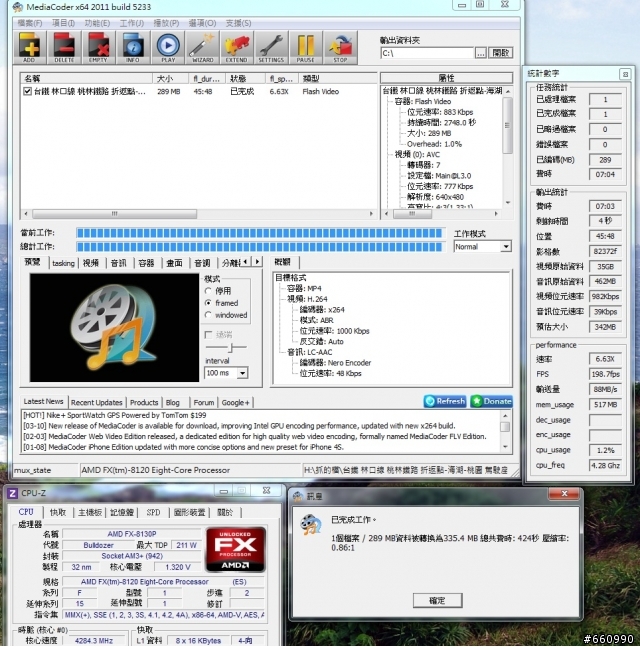640x647 pixels.
Task: Click the message dialog reel icon
Action: click(x=311, y=524)
